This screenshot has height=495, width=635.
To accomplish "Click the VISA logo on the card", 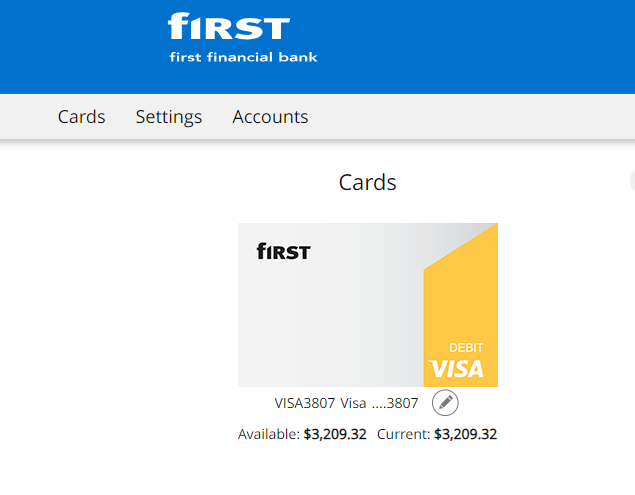I will tap(456, 369).
